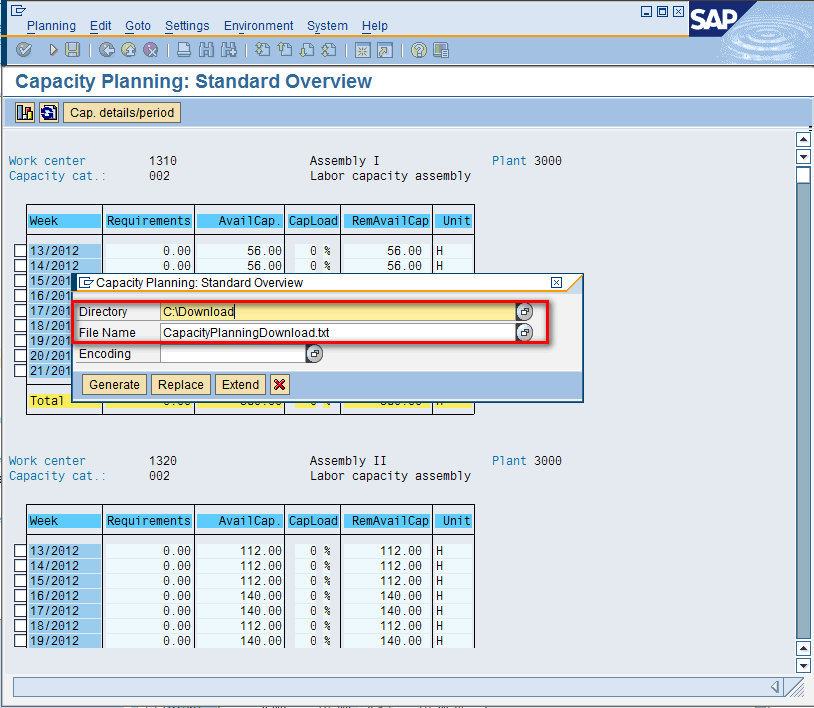814x708 pixels.
Task: Open Help via the question mark icon
Action: pos(419,50)
